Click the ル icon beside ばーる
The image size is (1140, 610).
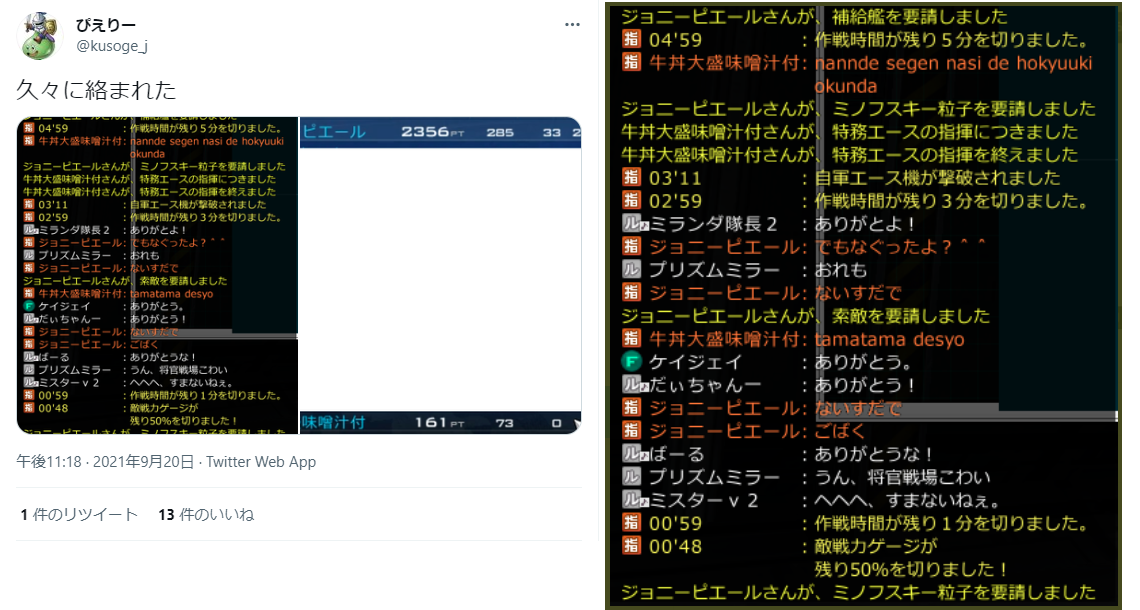632,454
